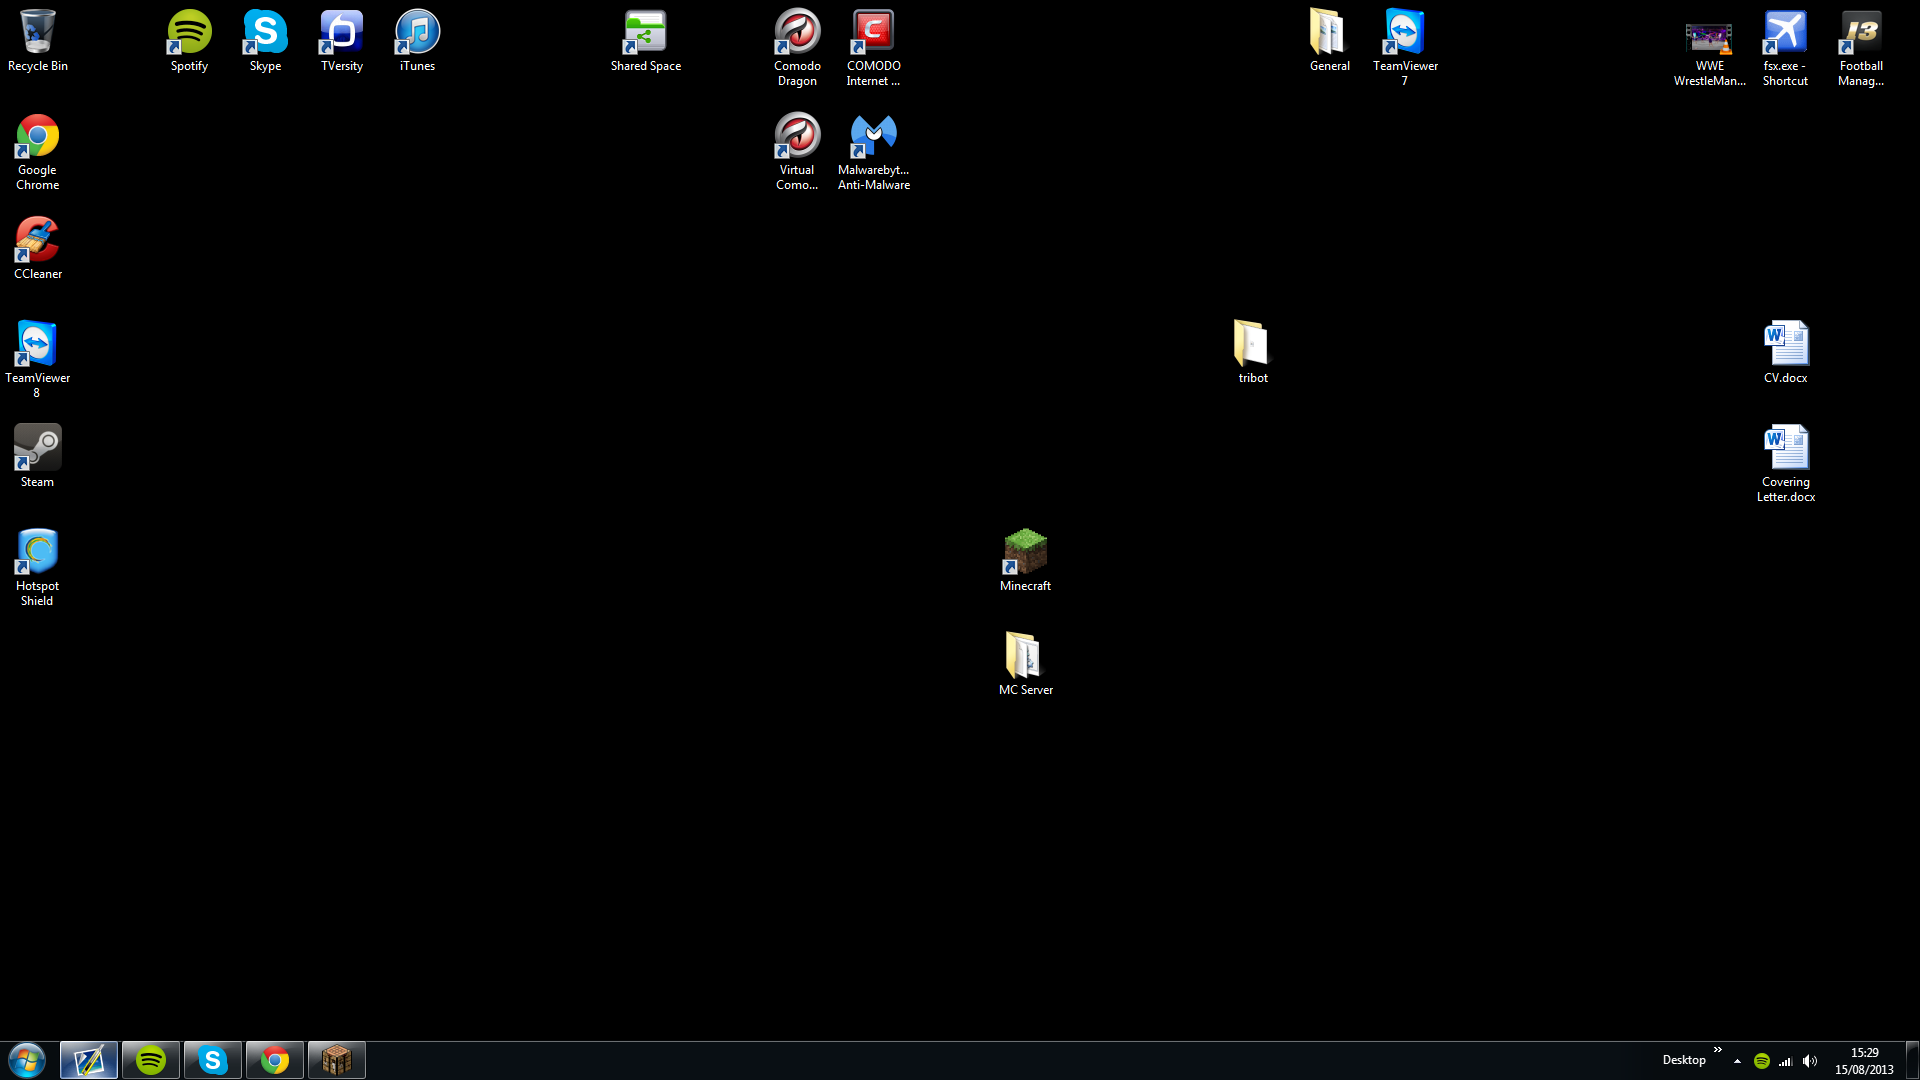Expand the Desktop toolbar chevron
The width and height of the screenshot is (1920, 1080).
coord(1717,1050)
